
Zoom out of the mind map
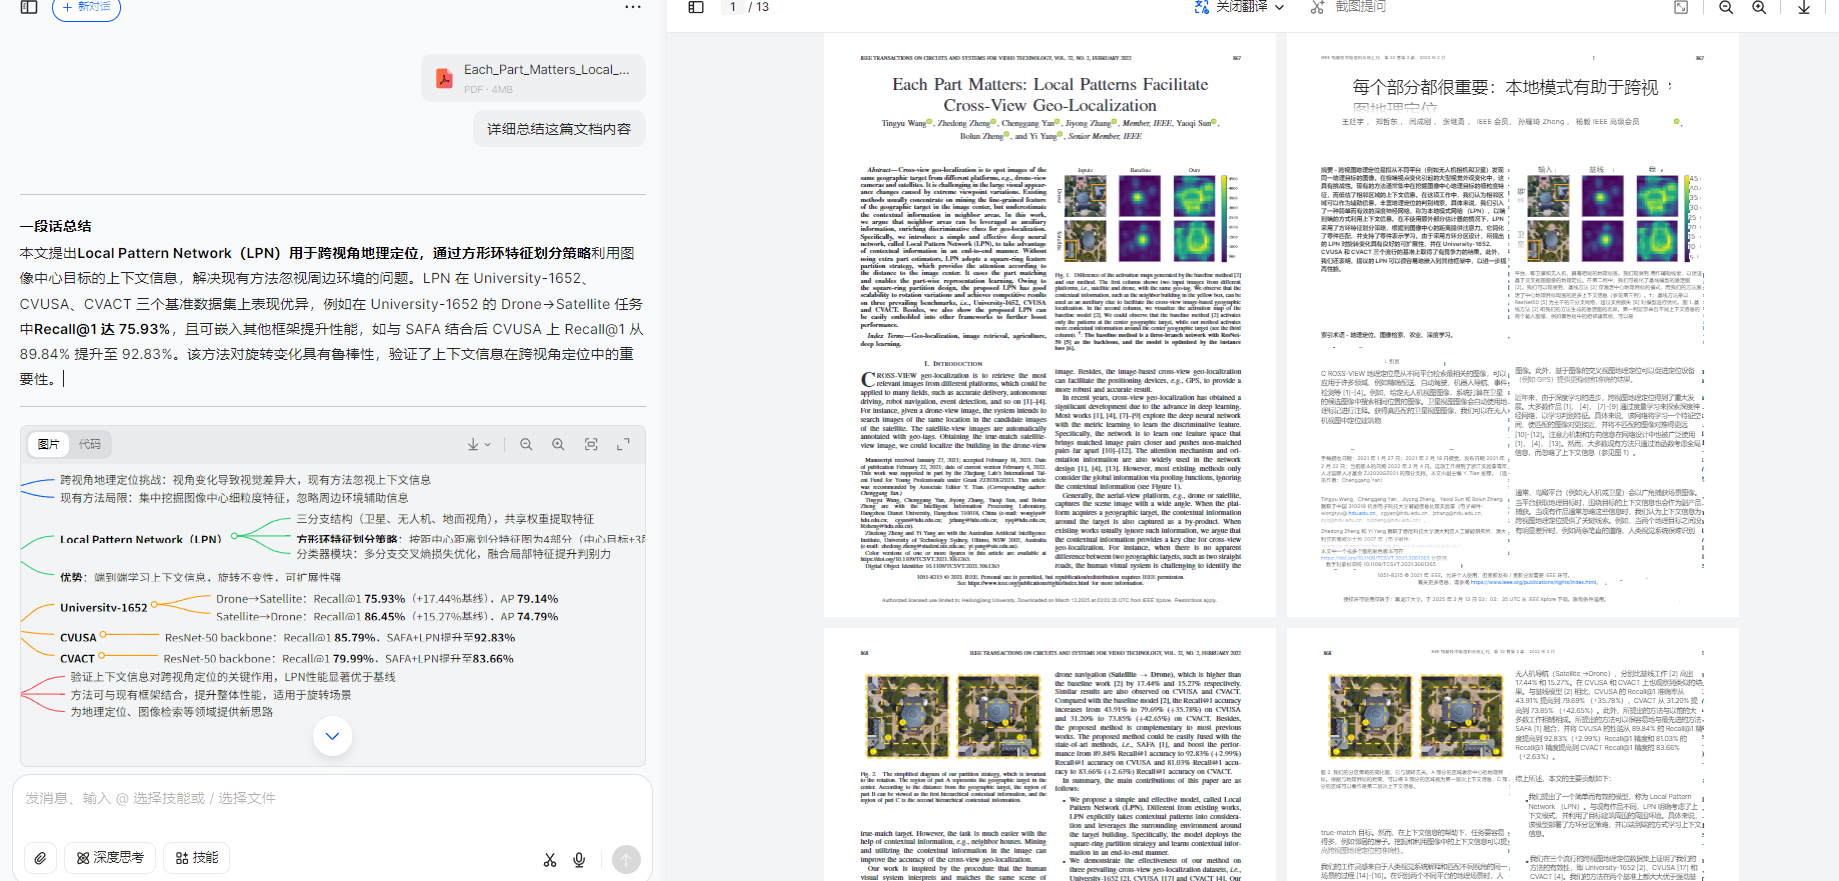(x=526, y=444)
